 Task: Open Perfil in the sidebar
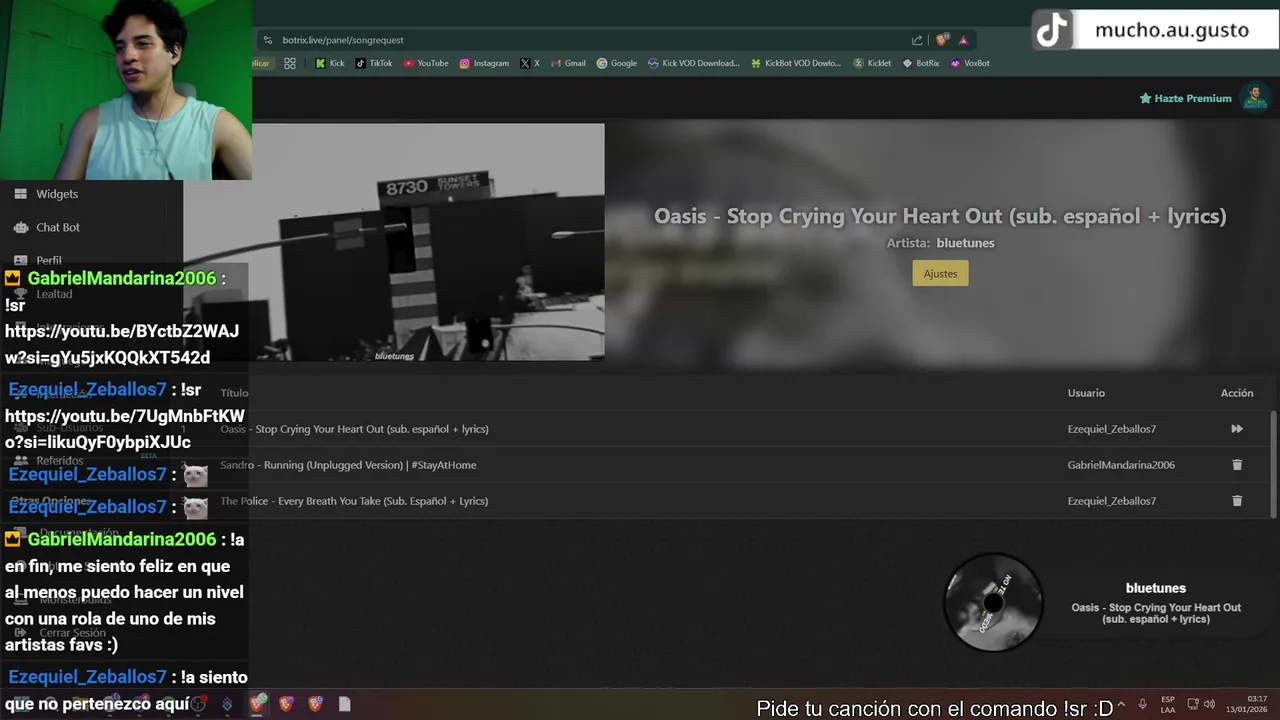[49, 260]
